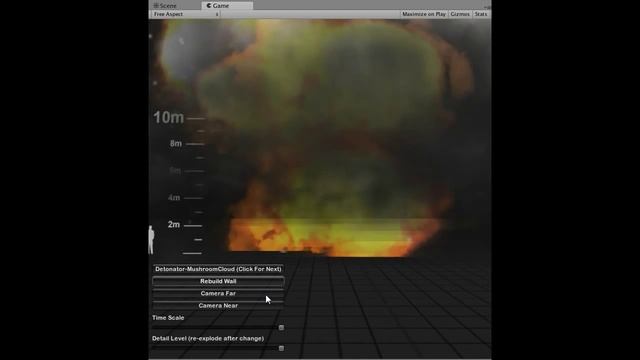The image size is (640, 360).
Task: Click the Detail Level slider handle
Action: point(281,348)
